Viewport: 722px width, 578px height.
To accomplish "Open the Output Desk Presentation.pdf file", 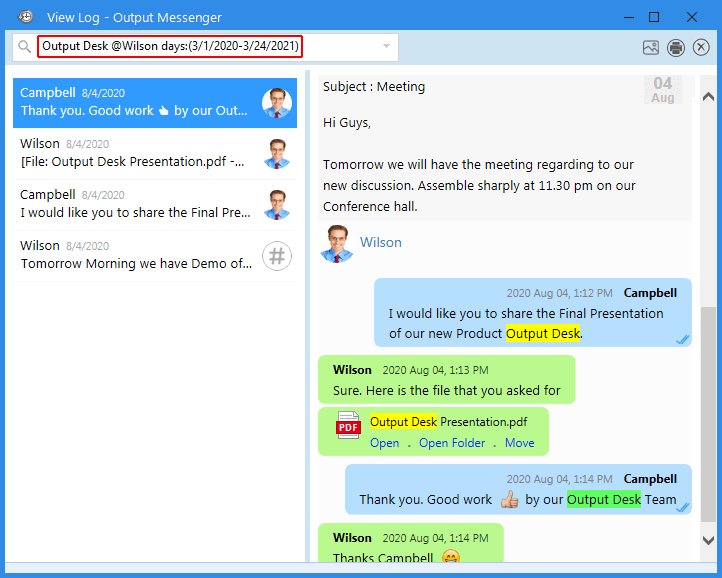I will coord(384,443).
